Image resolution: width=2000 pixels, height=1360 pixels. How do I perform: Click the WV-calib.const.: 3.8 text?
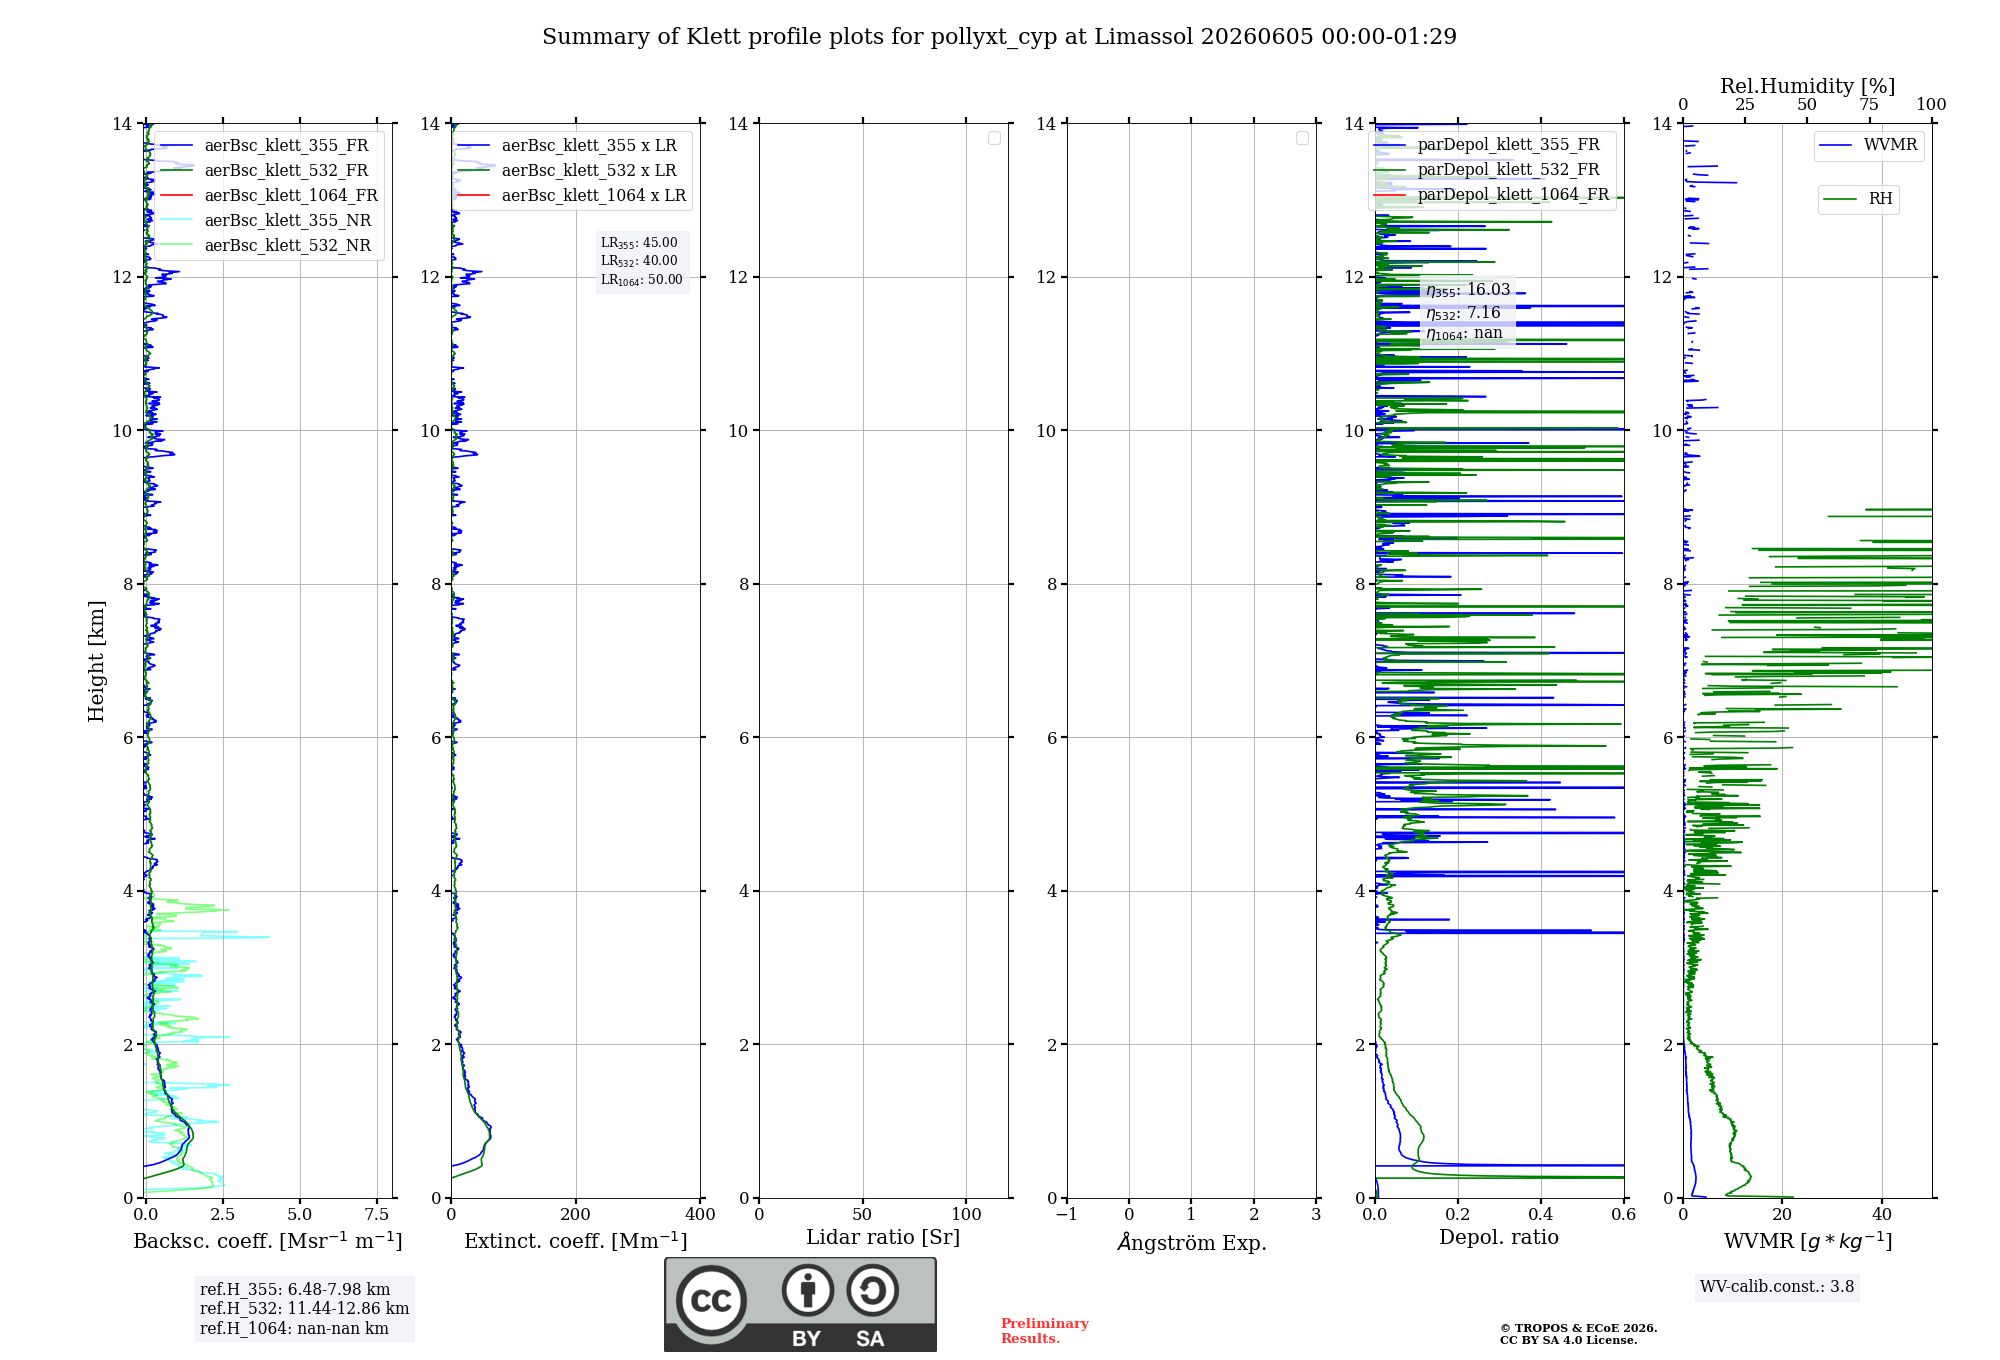pyautogui.click(x=1777, y=1287)
